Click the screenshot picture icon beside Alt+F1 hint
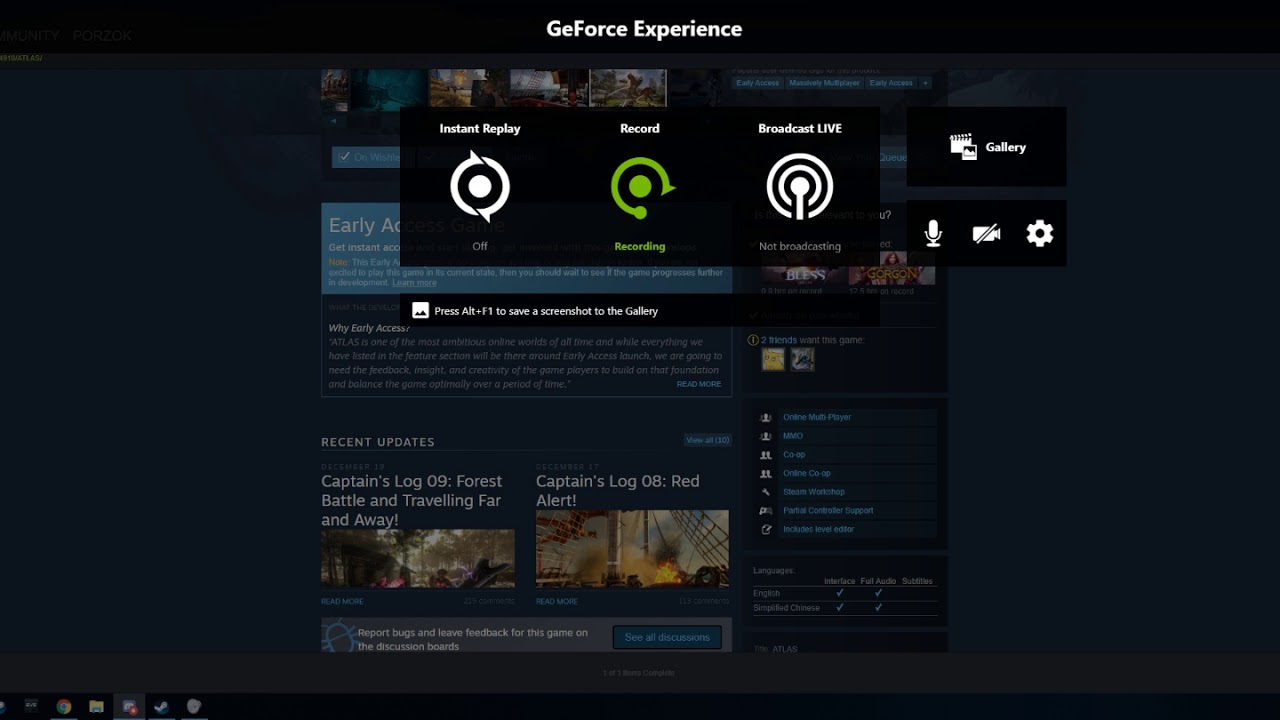 421,311
